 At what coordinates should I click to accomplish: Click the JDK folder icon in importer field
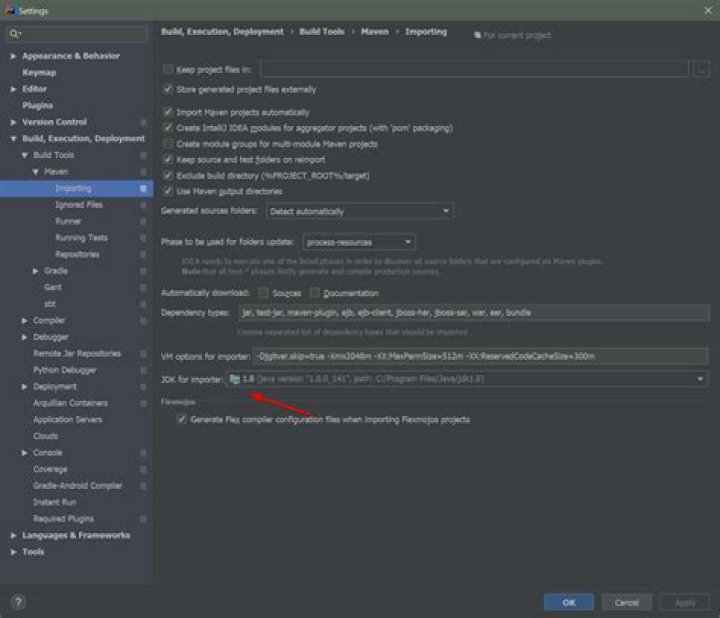pyautogui.click(x=235, y=379)
